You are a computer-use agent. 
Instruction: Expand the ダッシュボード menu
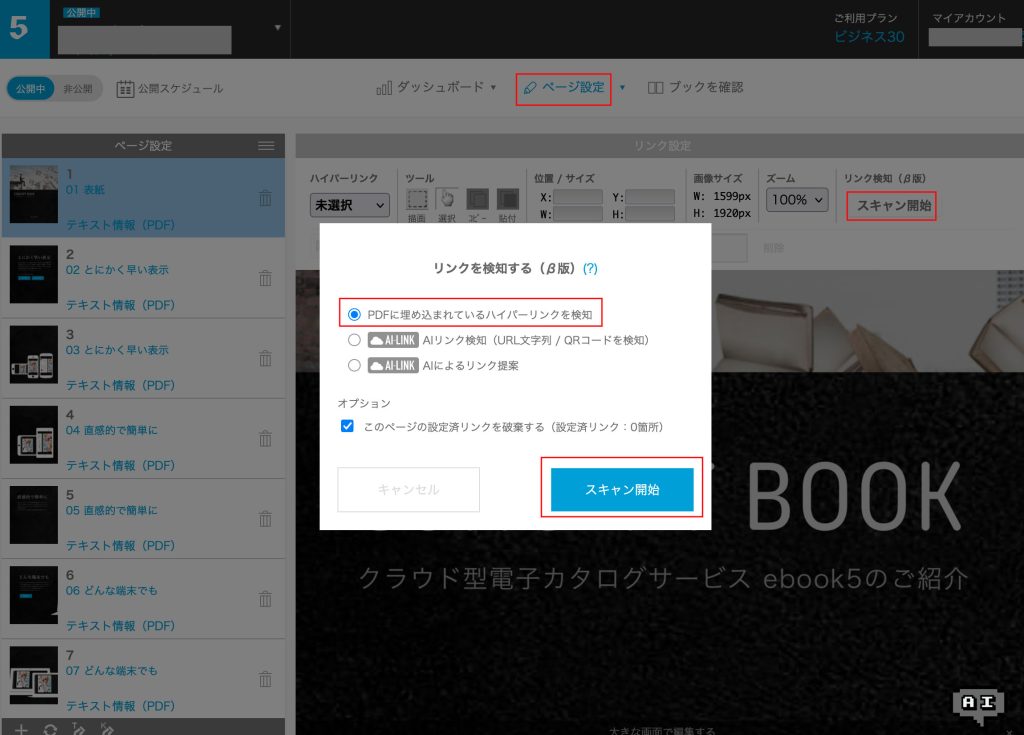coord(437,87)
